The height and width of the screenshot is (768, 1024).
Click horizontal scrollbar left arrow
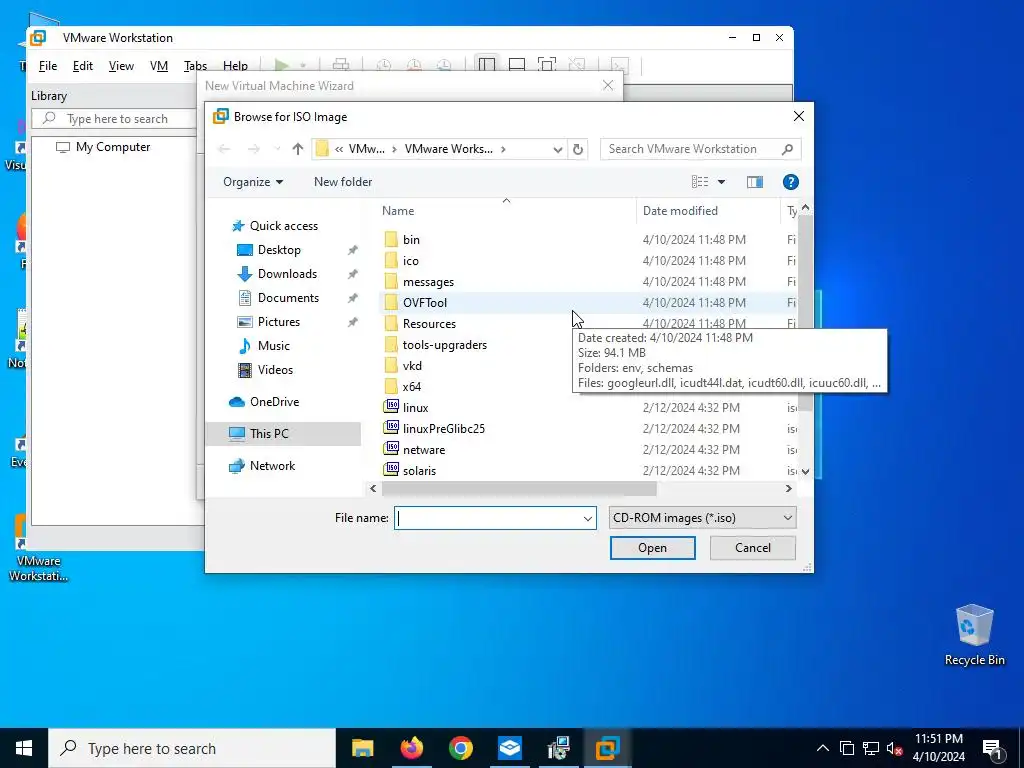pyautogui.click(x=374, y=488)
